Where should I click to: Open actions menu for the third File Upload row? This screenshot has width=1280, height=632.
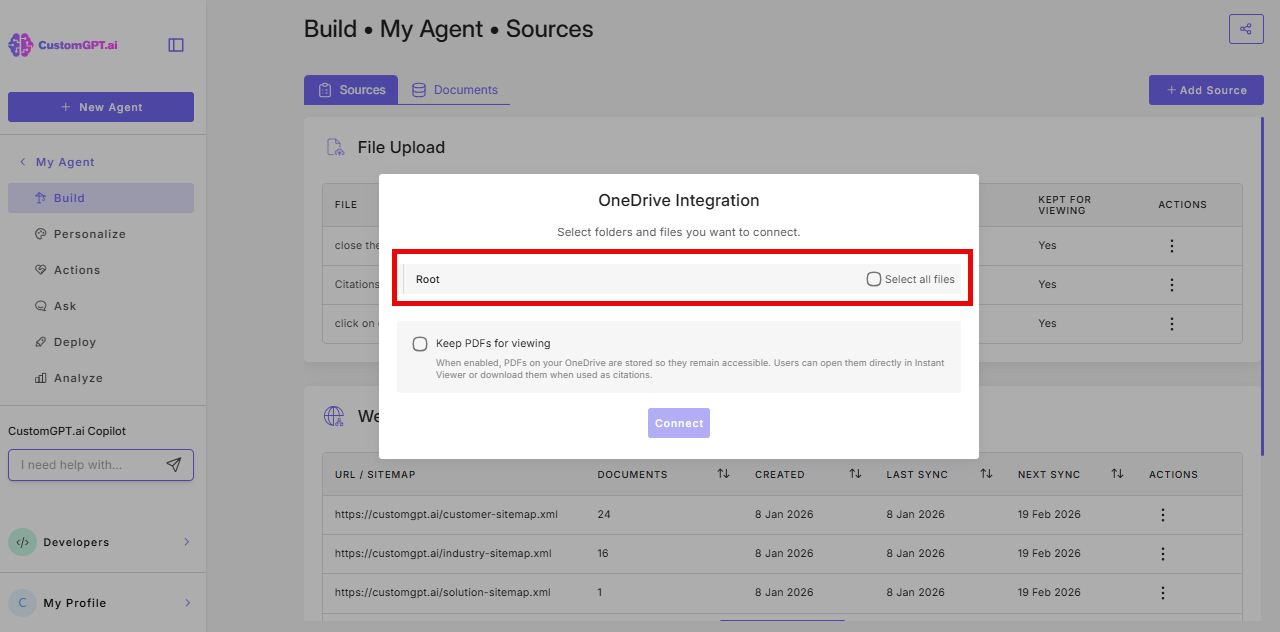1172,324
